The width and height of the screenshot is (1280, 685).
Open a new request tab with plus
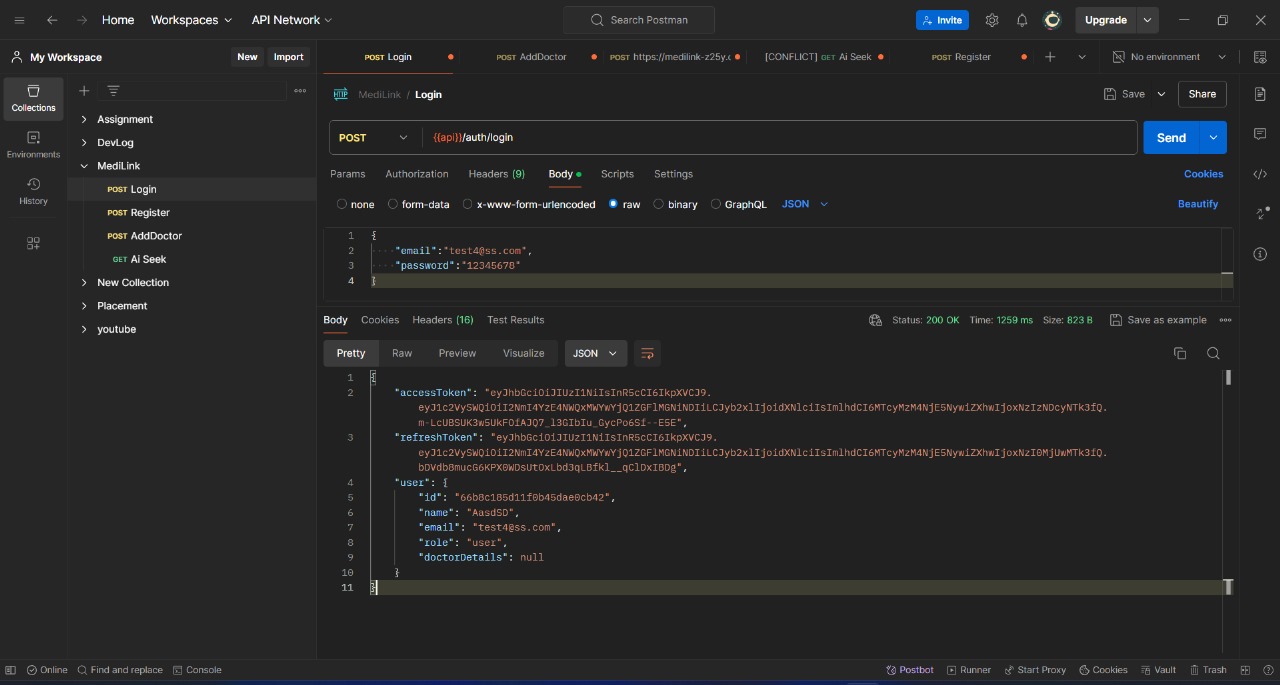coord(1050,57)
